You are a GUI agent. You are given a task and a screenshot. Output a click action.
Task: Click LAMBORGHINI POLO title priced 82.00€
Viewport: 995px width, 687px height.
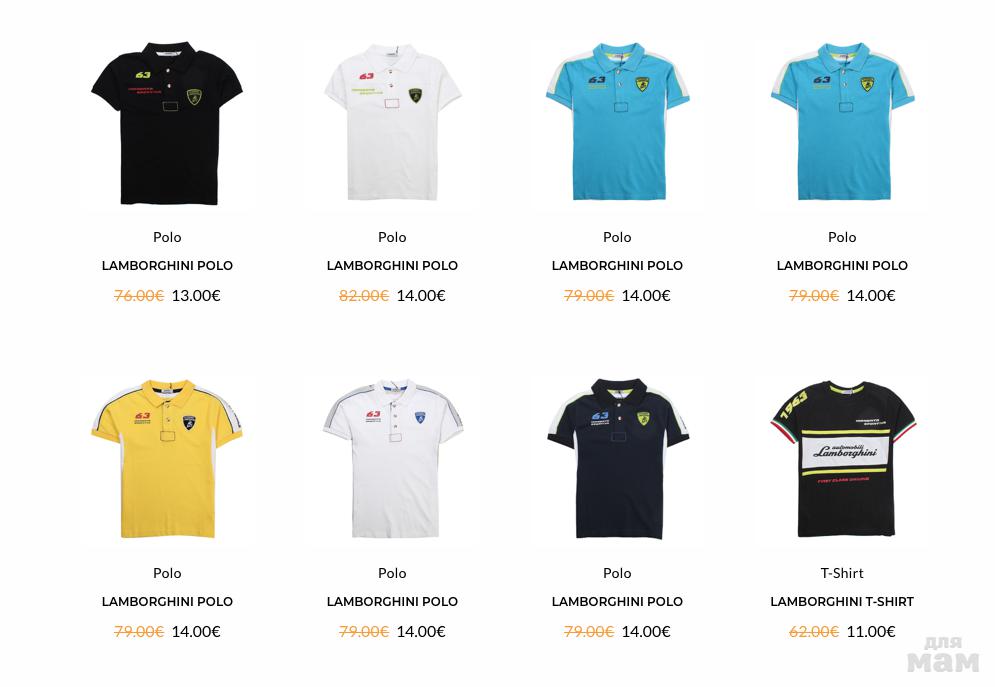point(392,266)
